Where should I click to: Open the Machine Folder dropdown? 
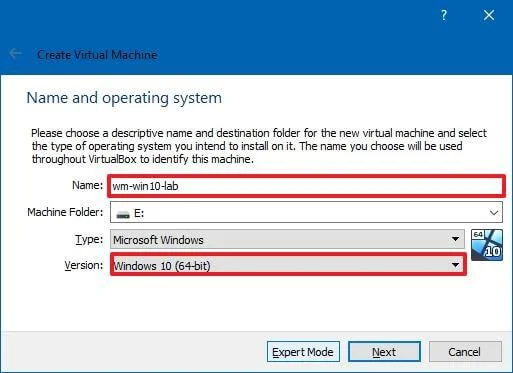point(306,212)
